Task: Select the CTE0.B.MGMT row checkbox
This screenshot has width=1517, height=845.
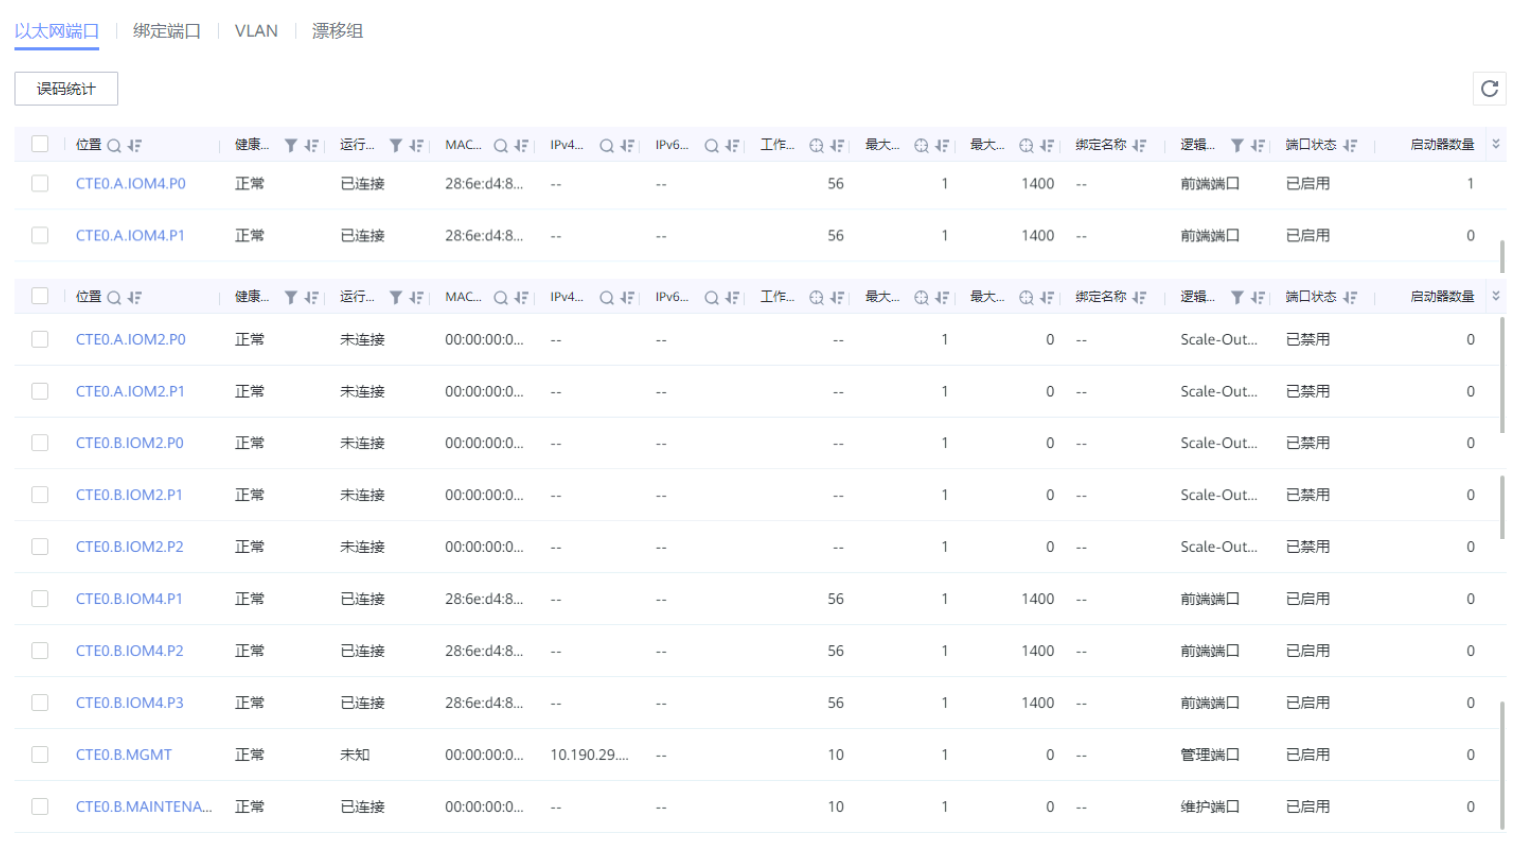Action: 40,755
